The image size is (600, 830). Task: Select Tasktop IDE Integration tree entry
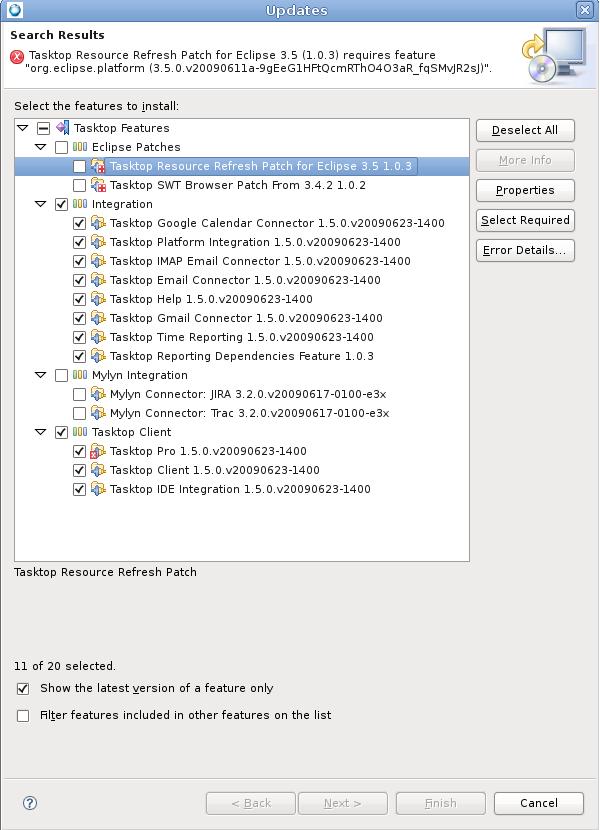[240, 489]
